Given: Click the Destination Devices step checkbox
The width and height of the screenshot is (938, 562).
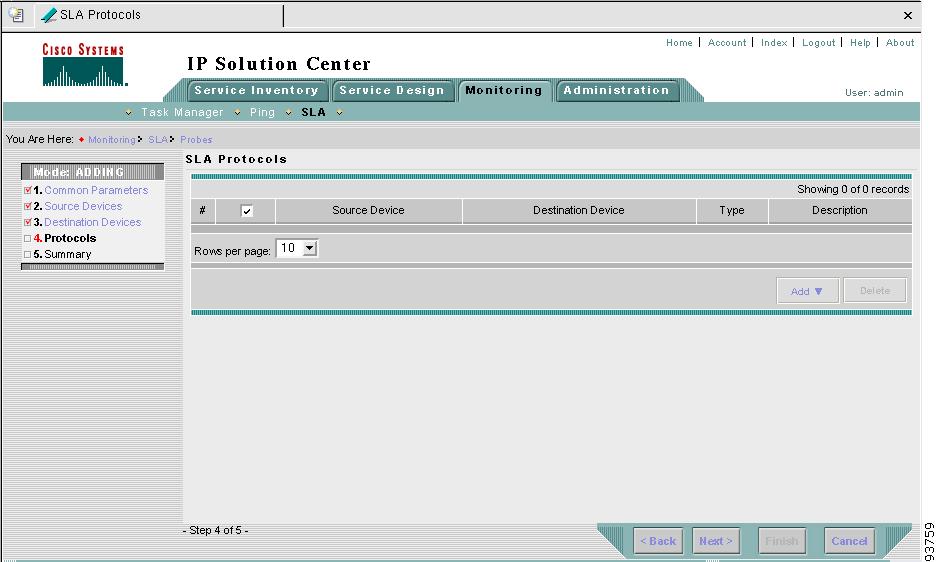Looking at the screenshot, I should (28, 222).
